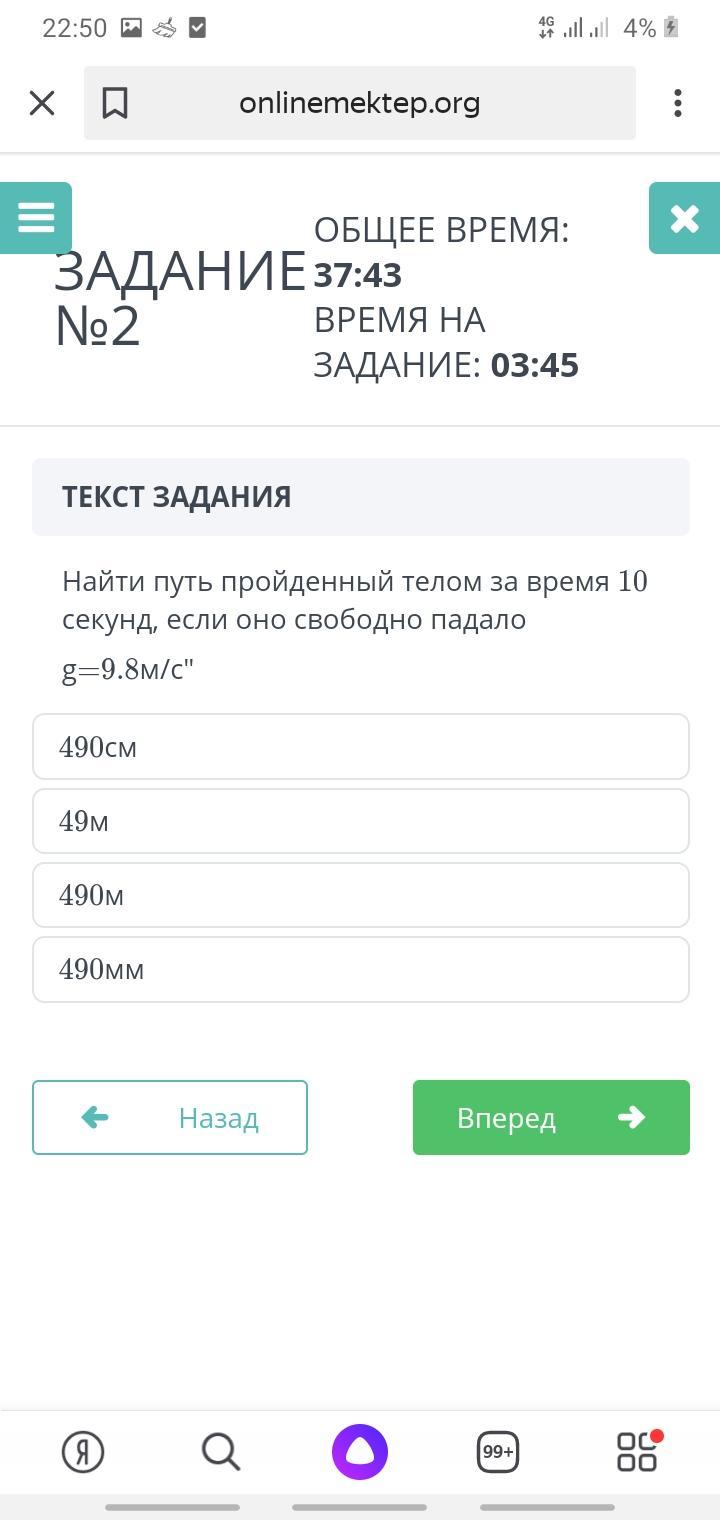Select answer option 49м
The width and height of the screenshot is (720, 1520).
[361, 821]
